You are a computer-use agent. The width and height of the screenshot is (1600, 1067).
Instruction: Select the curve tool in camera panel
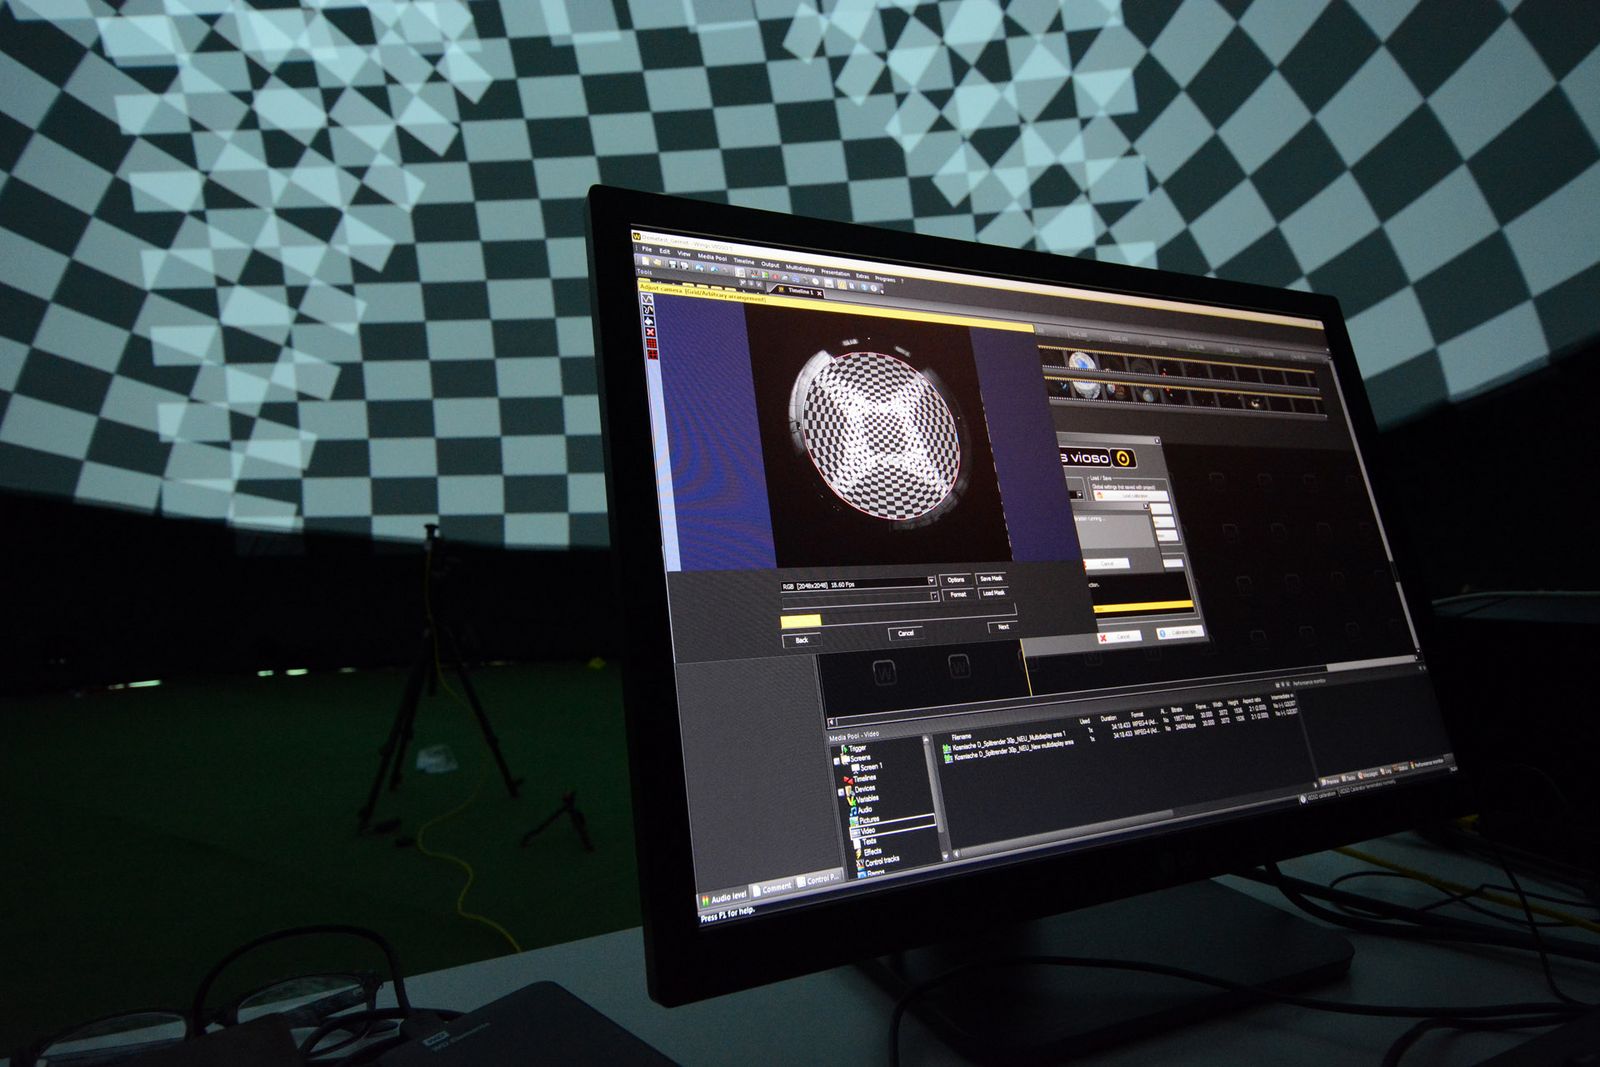click(647, 299)
